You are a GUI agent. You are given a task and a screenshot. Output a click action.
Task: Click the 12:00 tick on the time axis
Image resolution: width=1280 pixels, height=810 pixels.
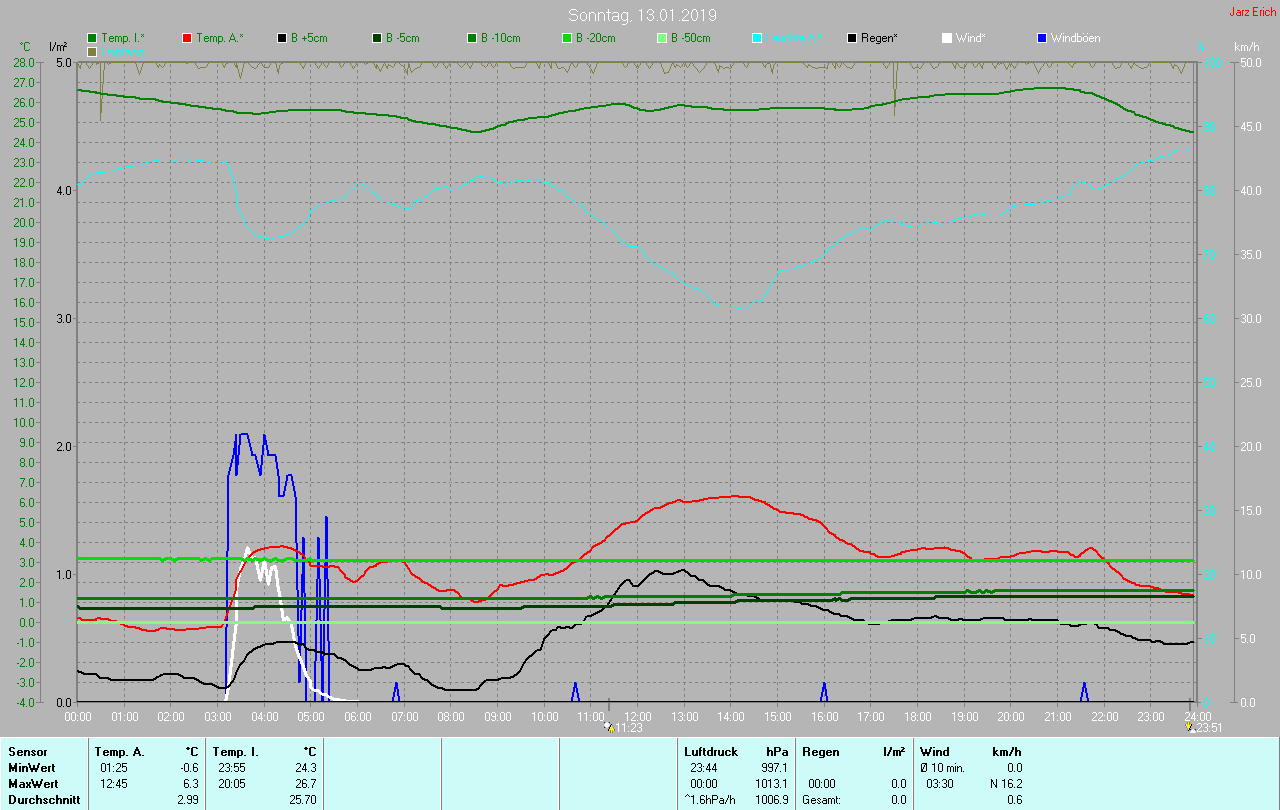point(638,717)
